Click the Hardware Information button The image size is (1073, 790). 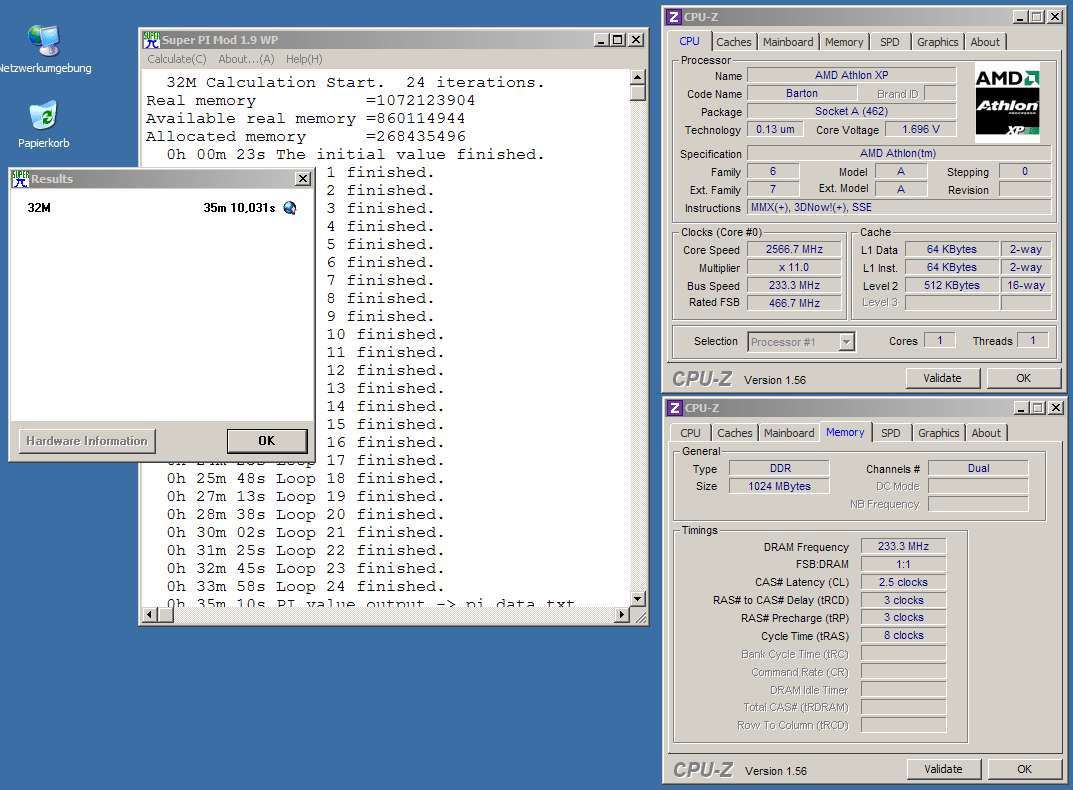click(87, 441)
